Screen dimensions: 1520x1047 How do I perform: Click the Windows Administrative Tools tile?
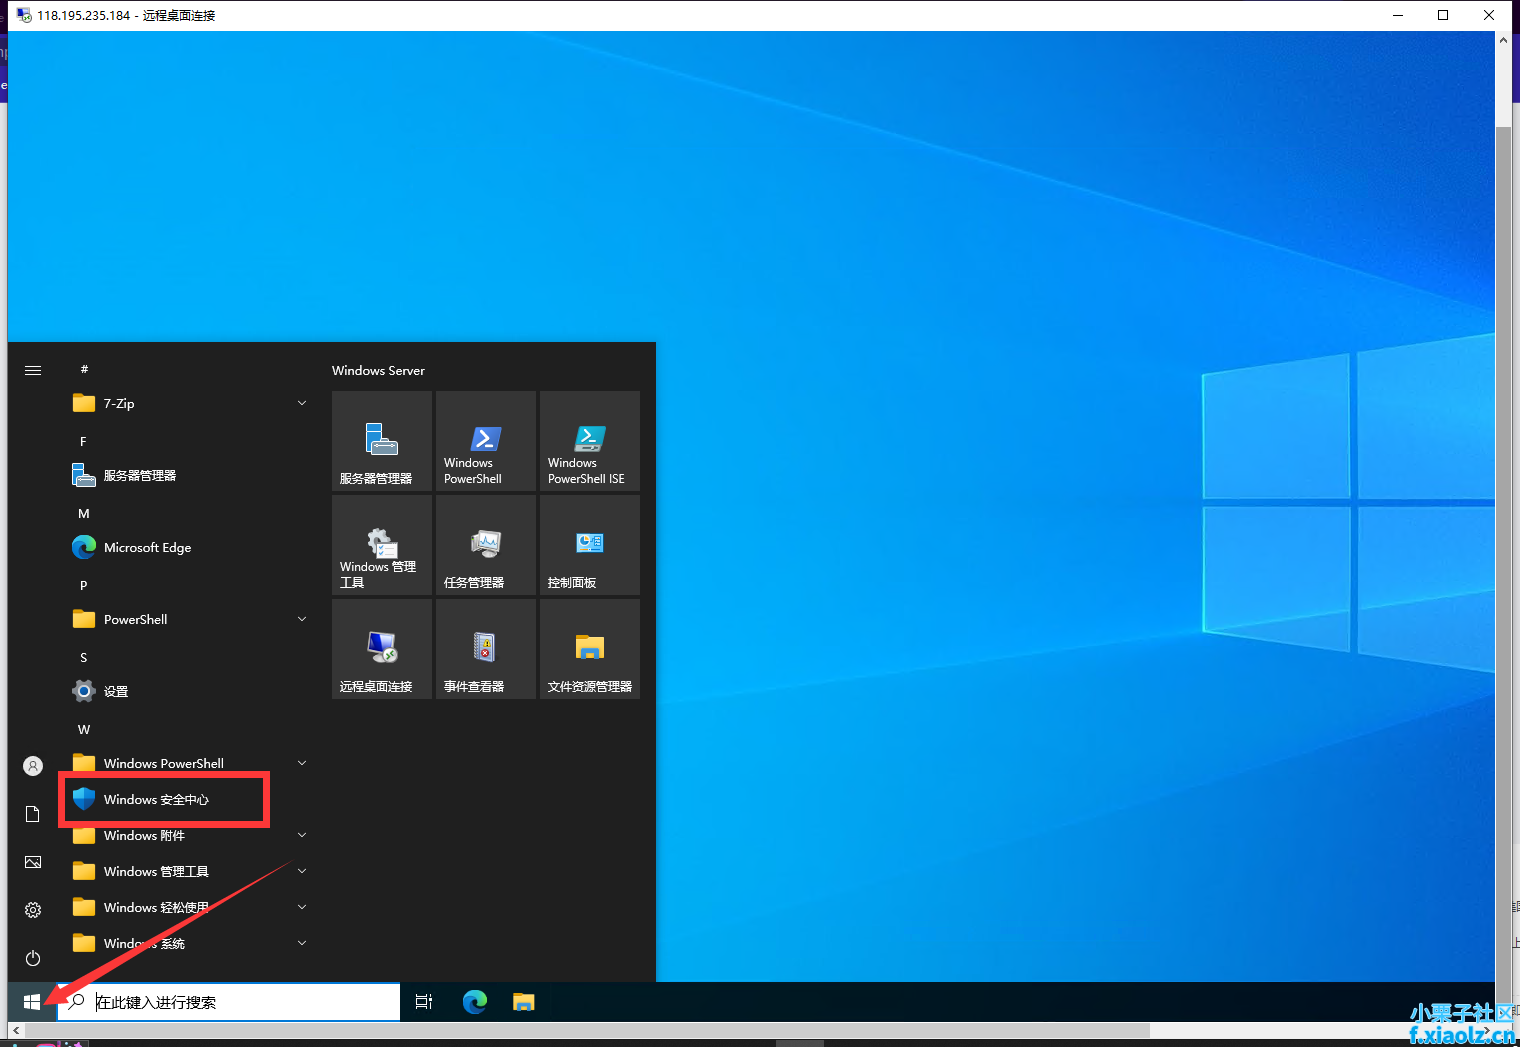tap(381, 545)
